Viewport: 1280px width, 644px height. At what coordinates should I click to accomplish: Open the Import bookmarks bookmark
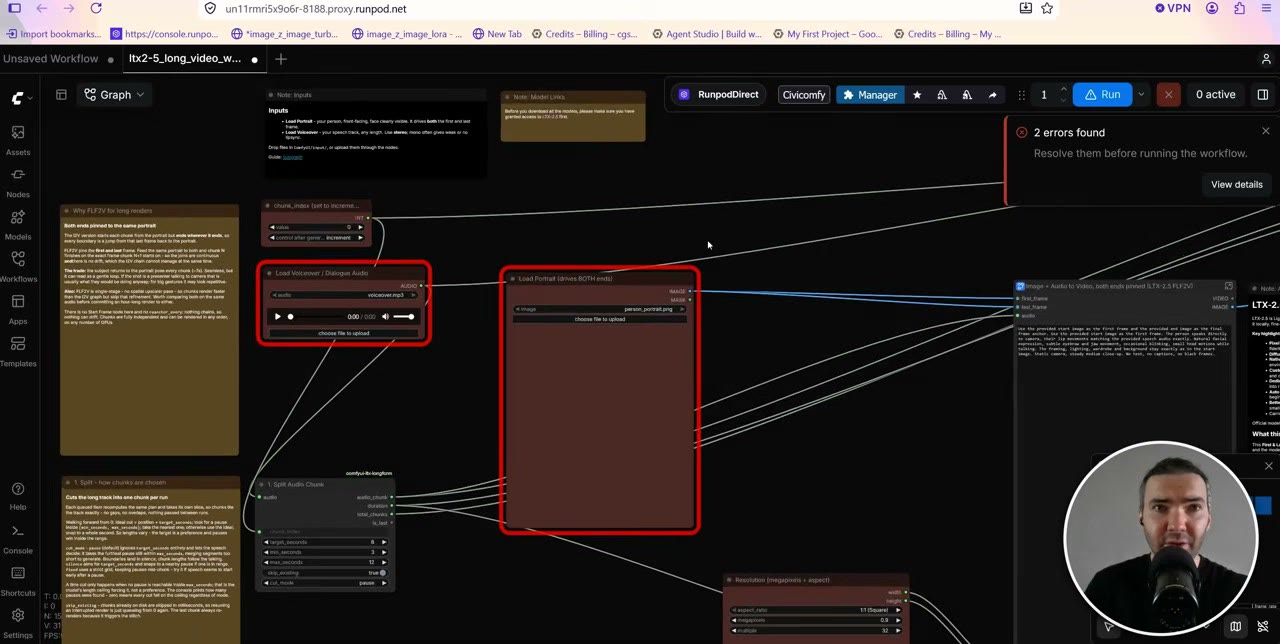pos(52,34)
